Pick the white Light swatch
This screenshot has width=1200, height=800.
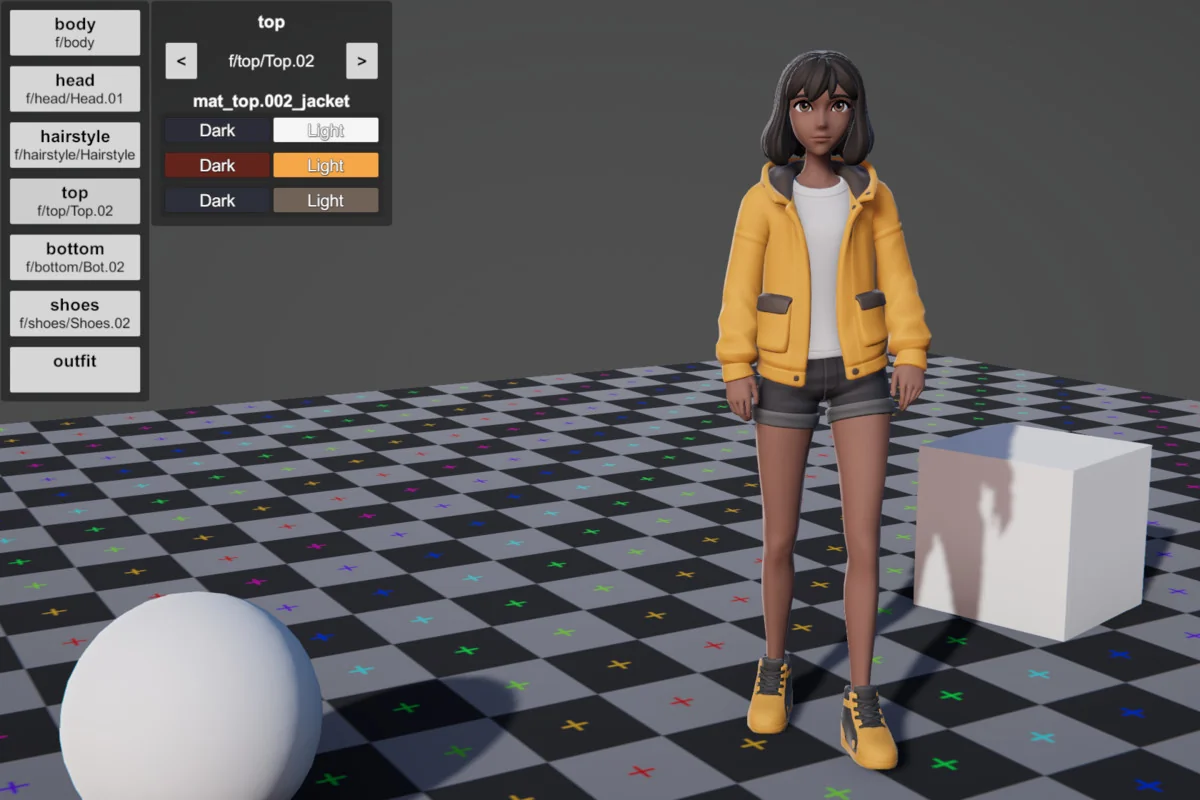click(326, 130)
